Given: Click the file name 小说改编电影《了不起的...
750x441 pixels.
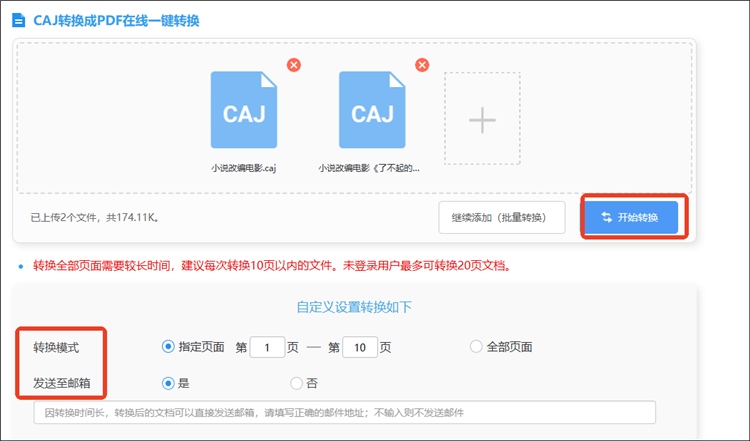Looking at the screenshot, I should tap(369, 168).
